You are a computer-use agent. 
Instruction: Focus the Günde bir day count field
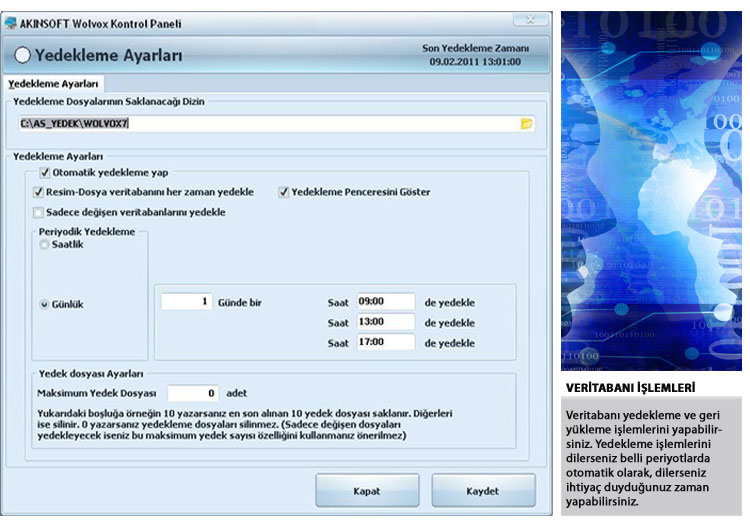point(186,302)
